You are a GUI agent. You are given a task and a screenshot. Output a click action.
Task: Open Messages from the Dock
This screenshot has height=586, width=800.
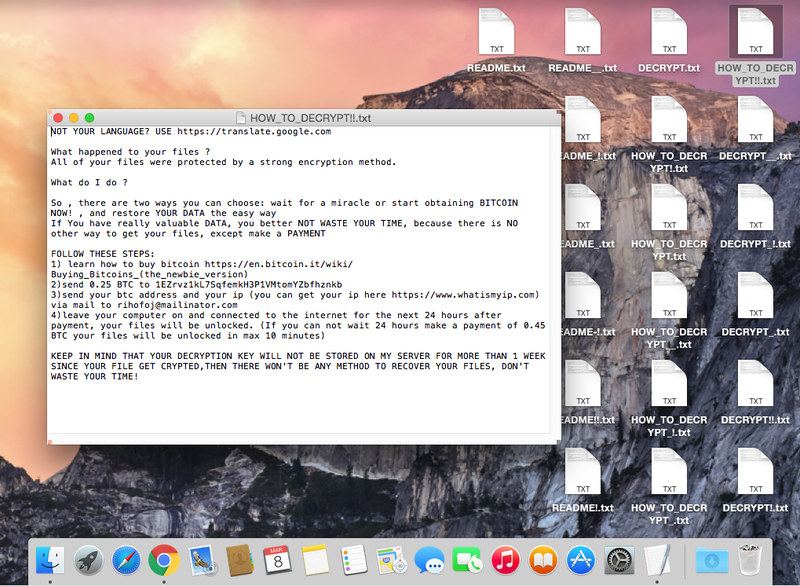(x=430, y=562)
